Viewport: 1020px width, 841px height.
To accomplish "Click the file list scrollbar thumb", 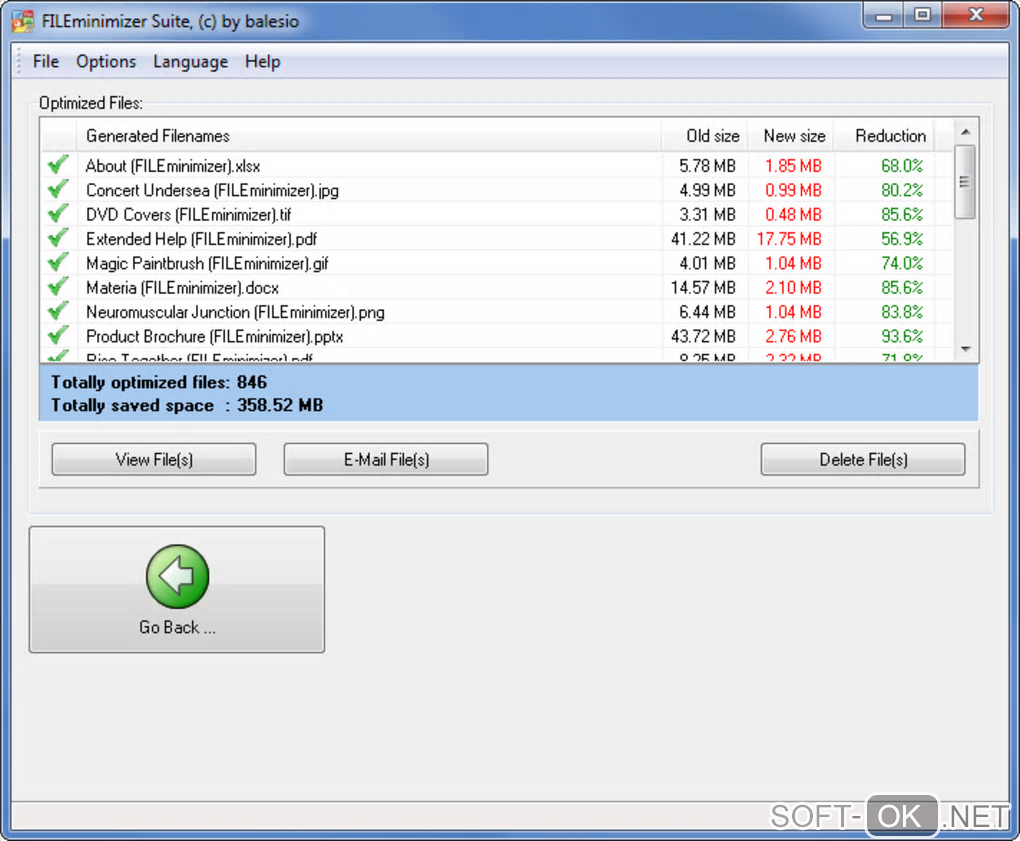I will (x=966, y=182).
